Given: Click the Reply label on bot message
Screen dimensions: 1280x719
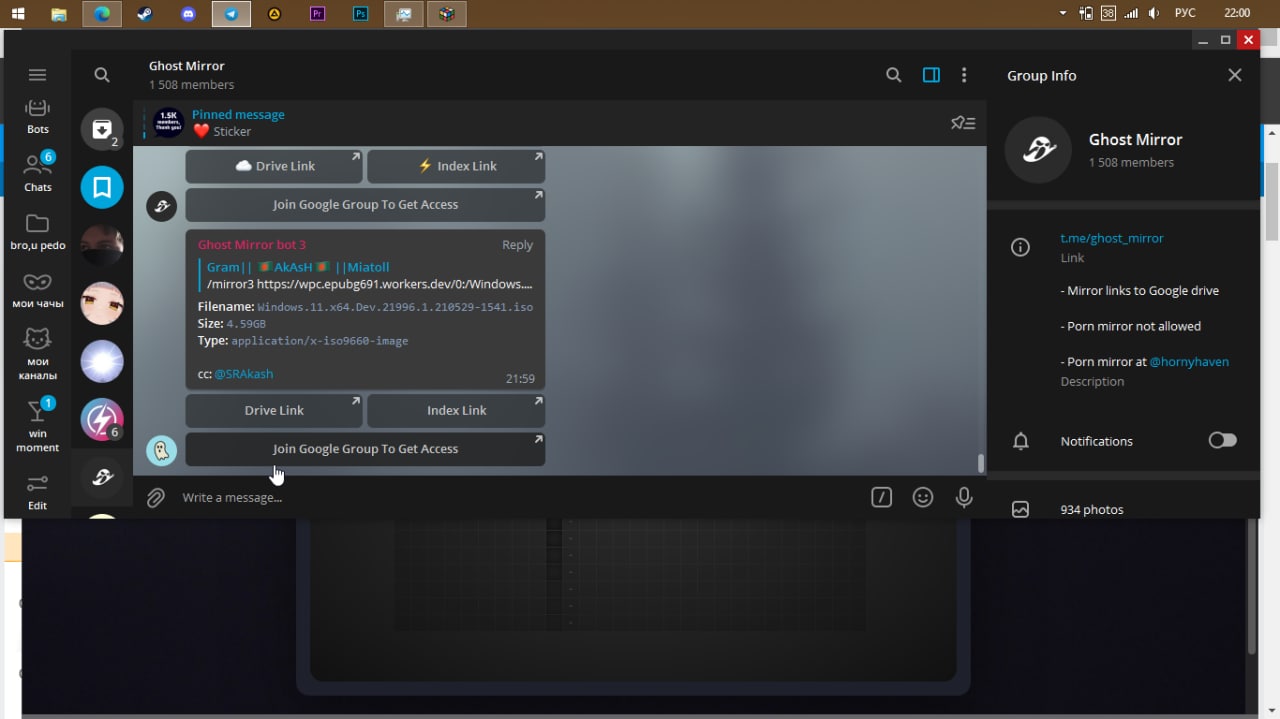Looking at the screenshot, I should point(517,245).
